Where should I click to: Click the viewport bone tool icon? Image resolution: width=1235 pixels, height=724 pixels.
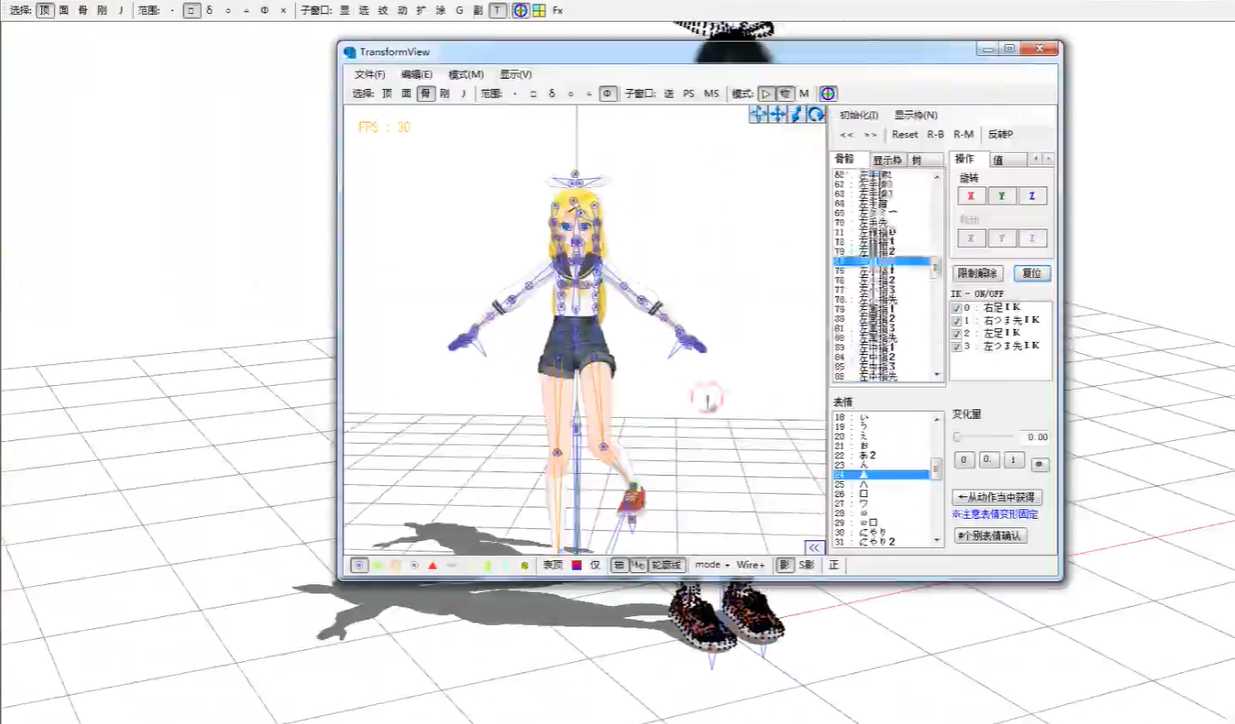pyautogui.click(x=797, y=115)
